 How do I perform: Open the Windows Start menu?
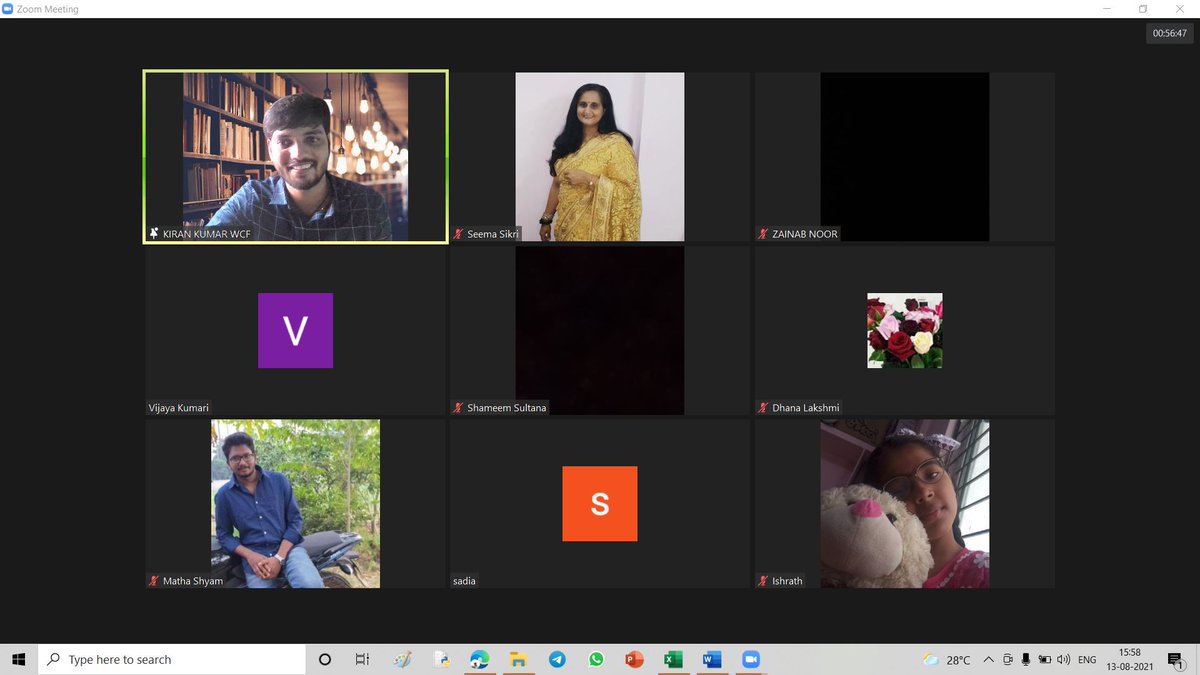pos(18,659)
